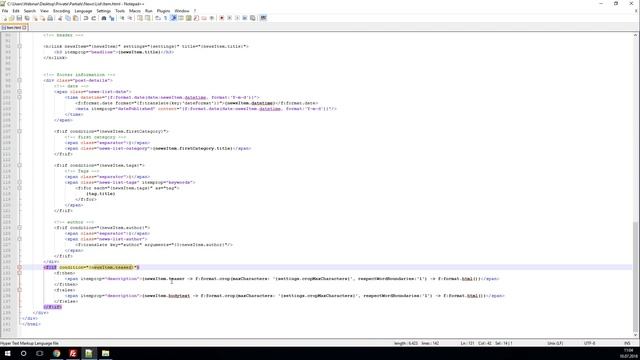Open the Search menu
640x360 pixels.
30,11
